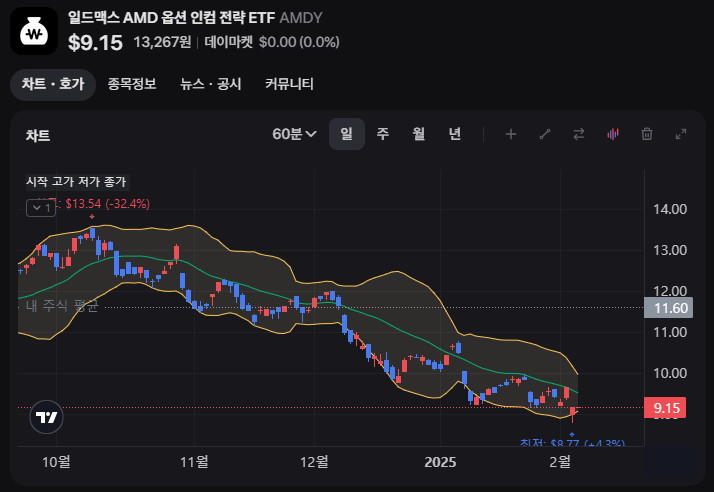Select the 년 yearly interval
The width and height of the screenshot is (714, 492).
pos(454,134)
